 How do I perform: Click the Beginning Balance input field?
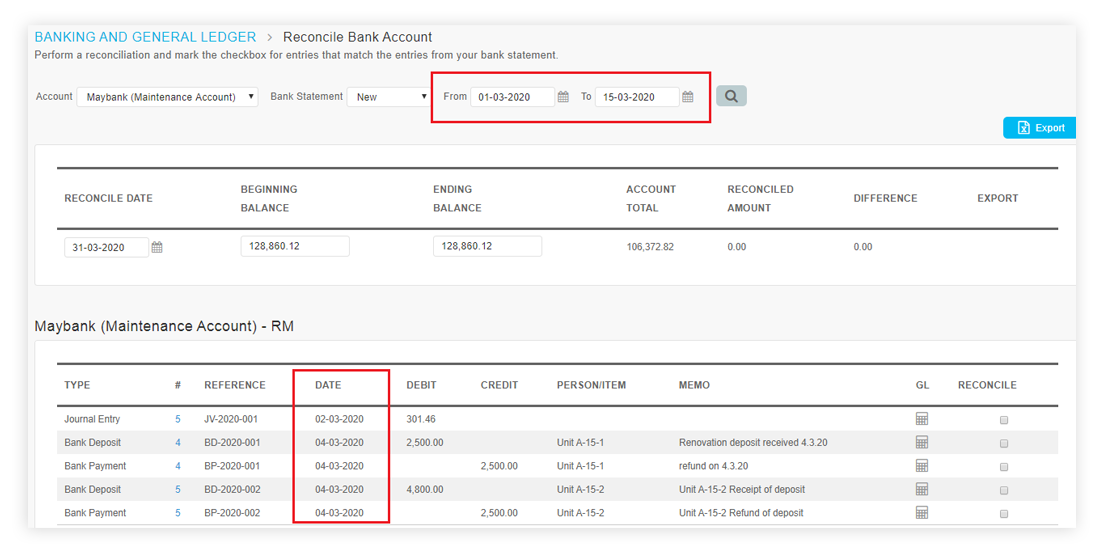coord(295,246)
